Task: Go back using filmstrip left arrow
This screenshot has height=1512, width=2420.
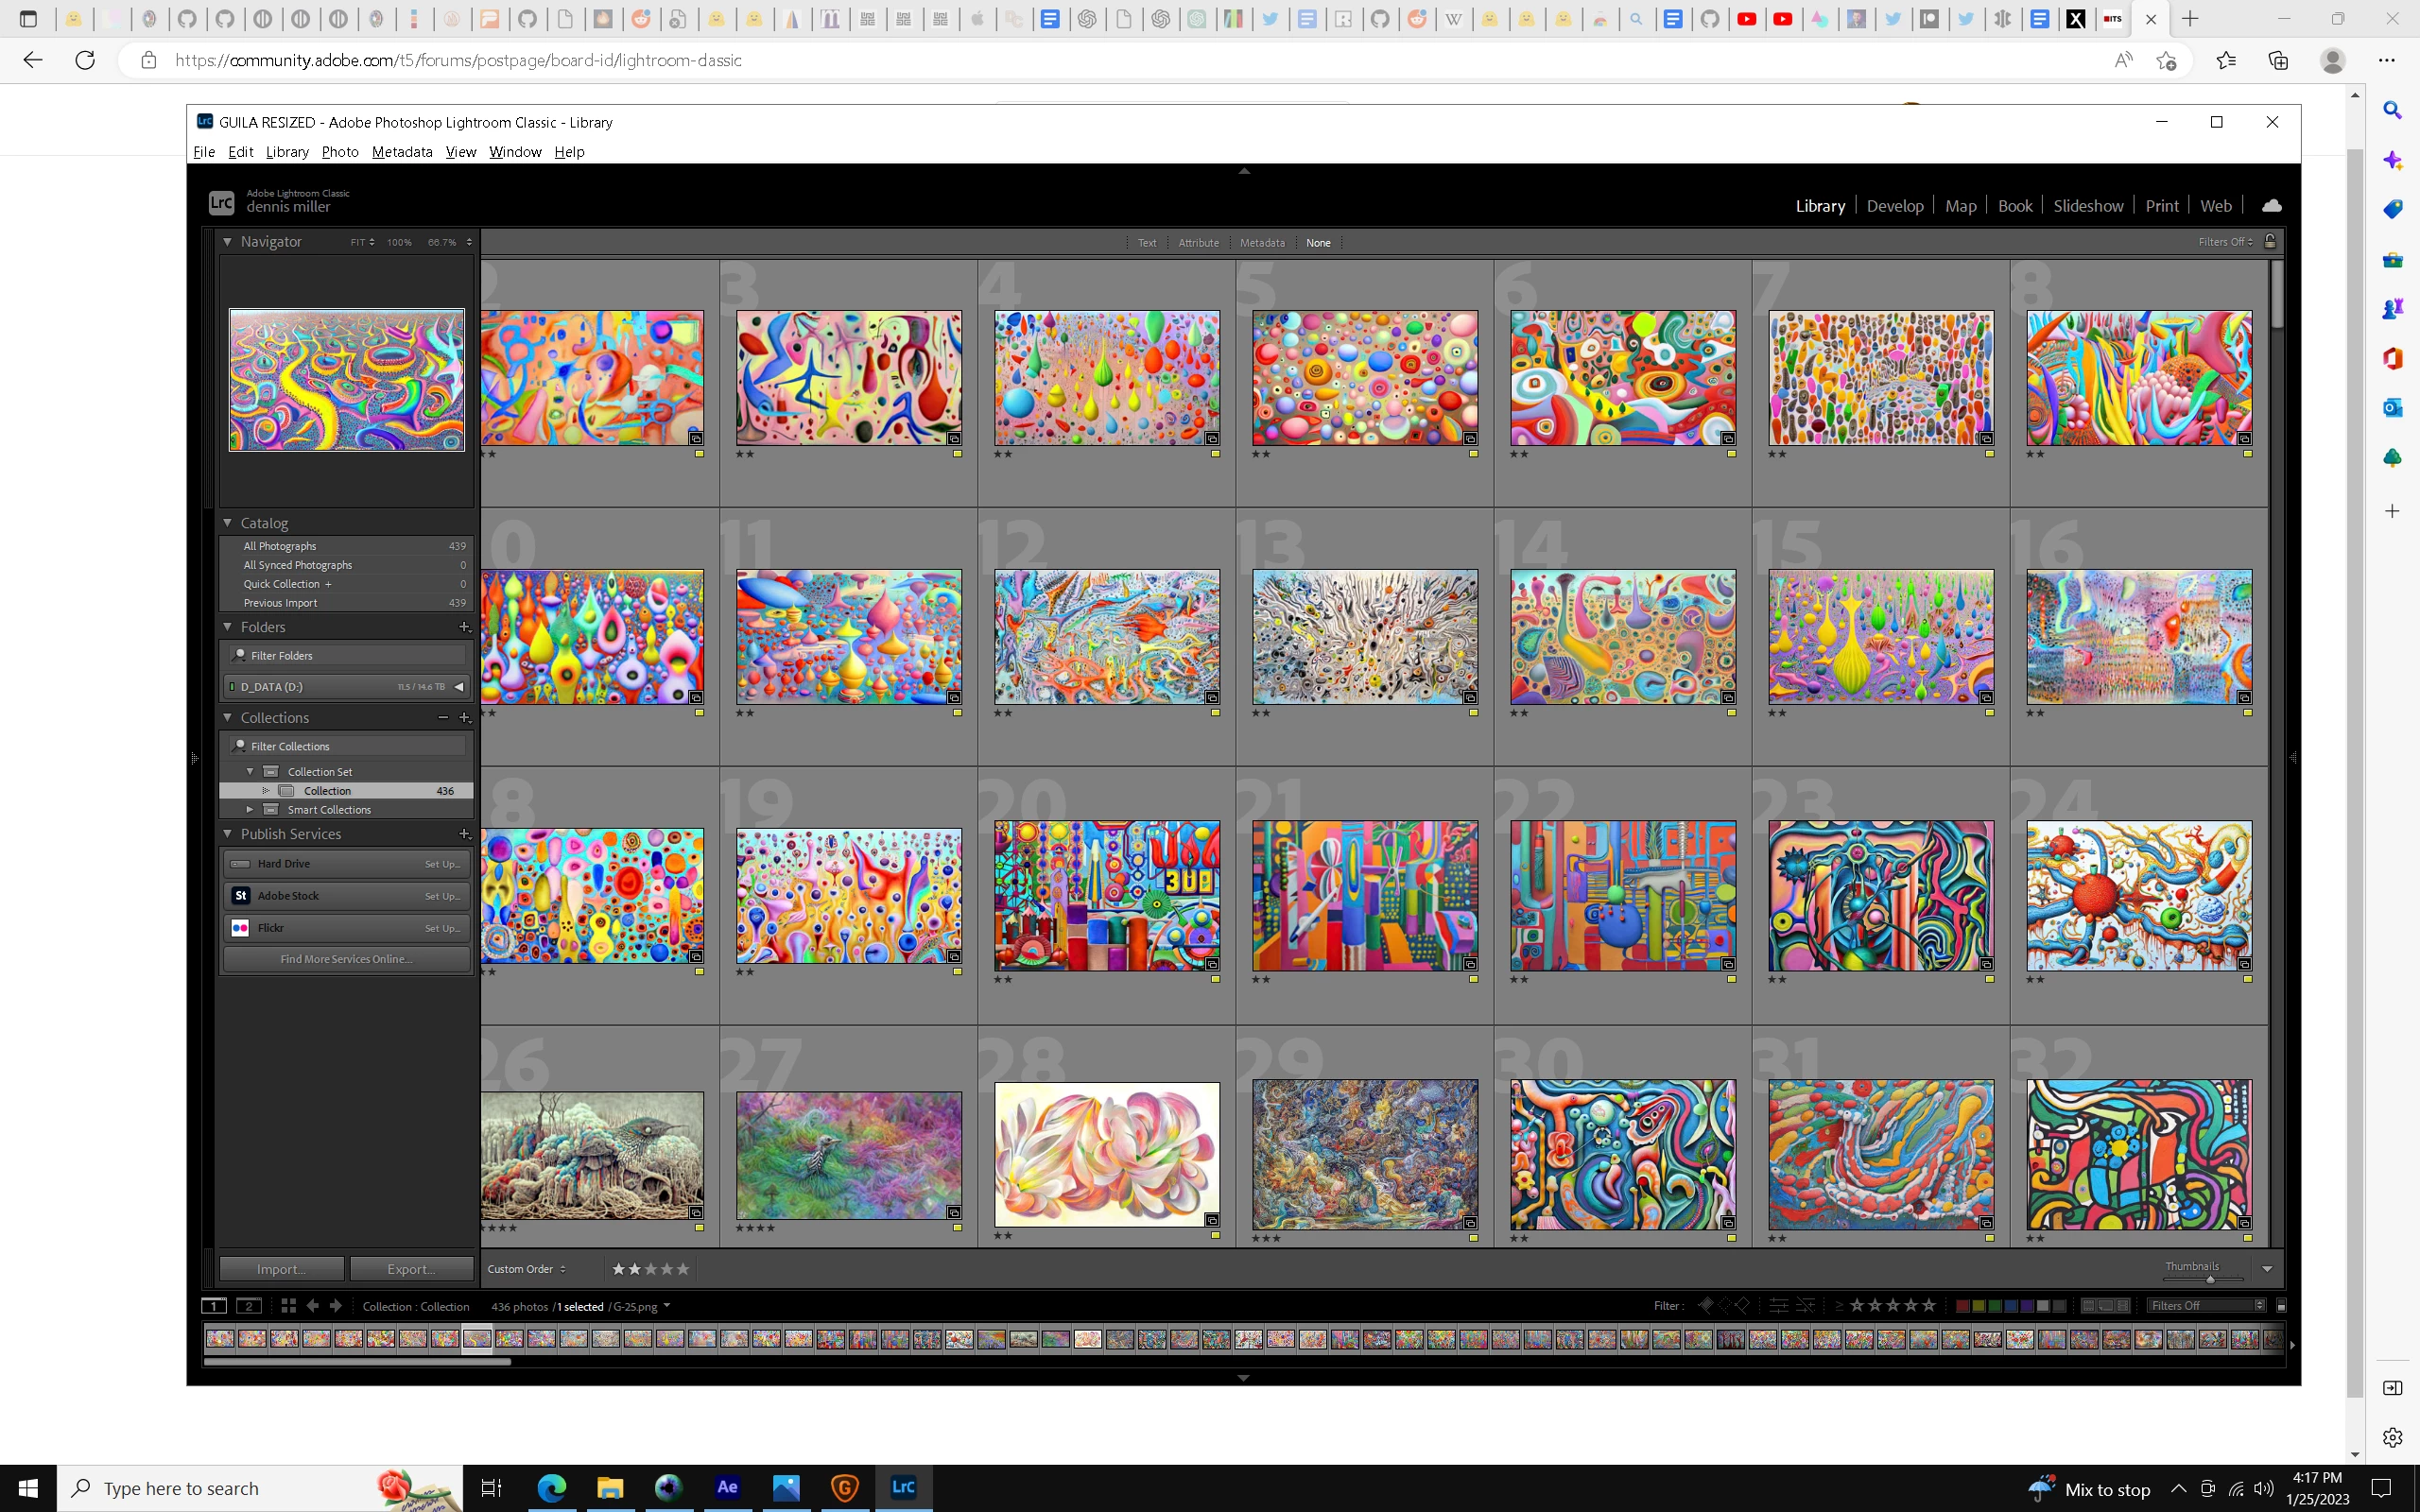Action: click(x=313, y=1306)
